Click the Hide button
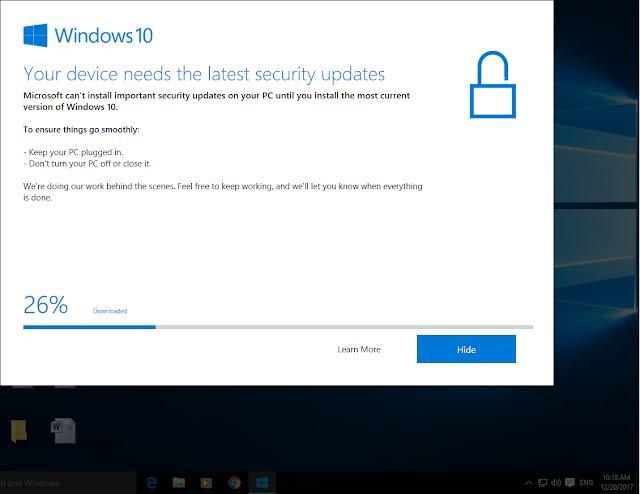Screen dimensions: 640x494 point(466,349)
